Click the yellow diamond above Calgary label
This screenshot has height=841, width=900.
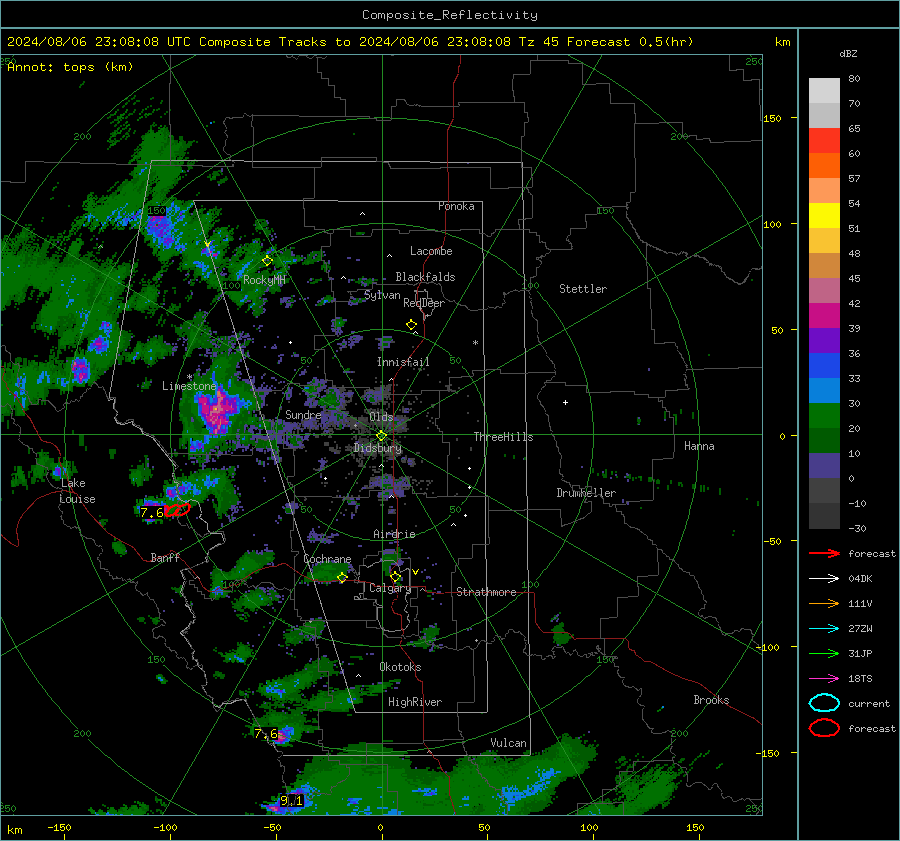395,576
